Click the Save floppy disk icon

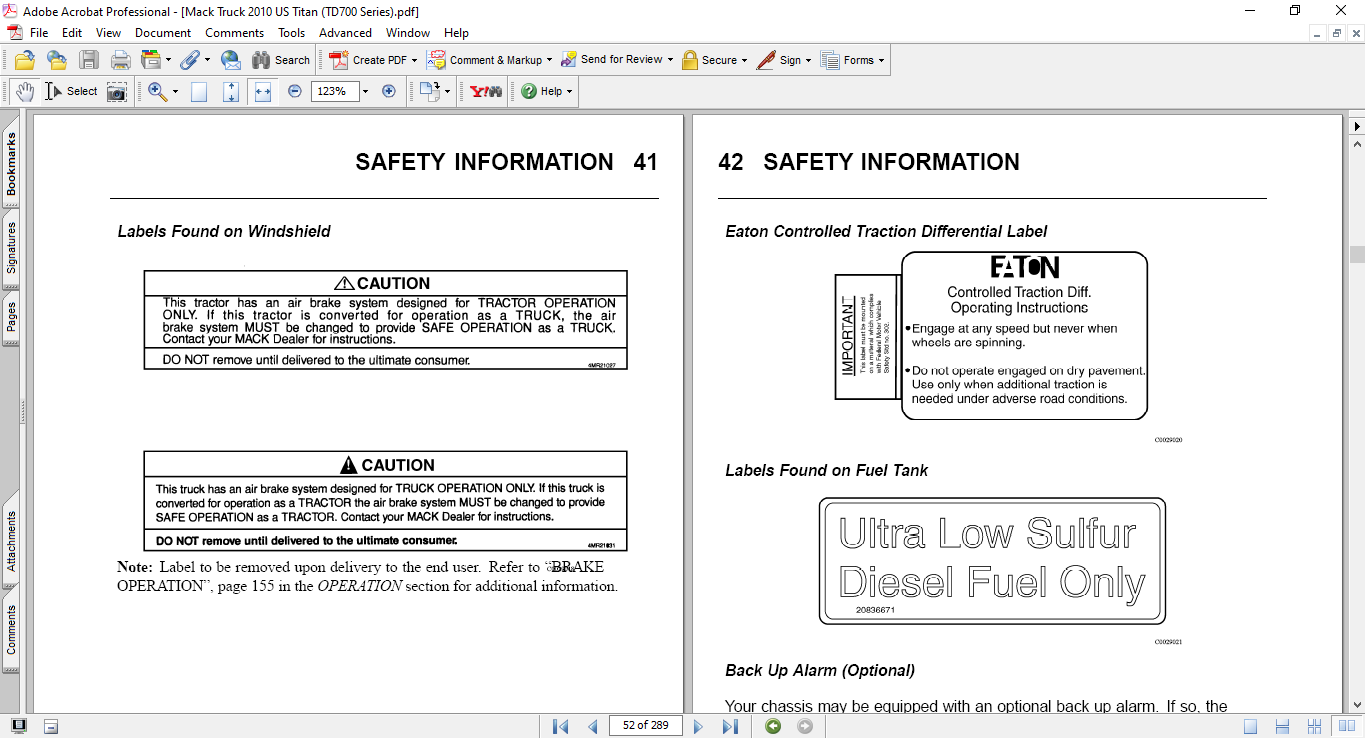point(89,60)
